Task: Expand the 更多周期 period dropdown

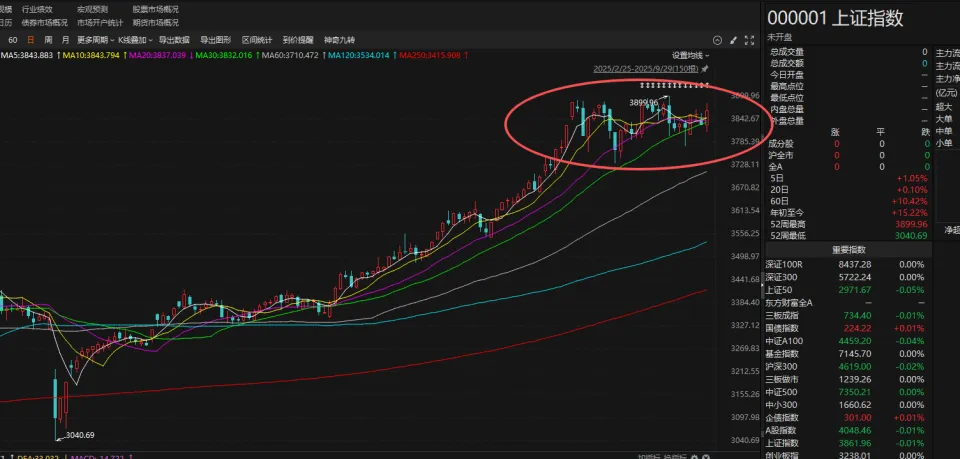Action: point(94,39)
